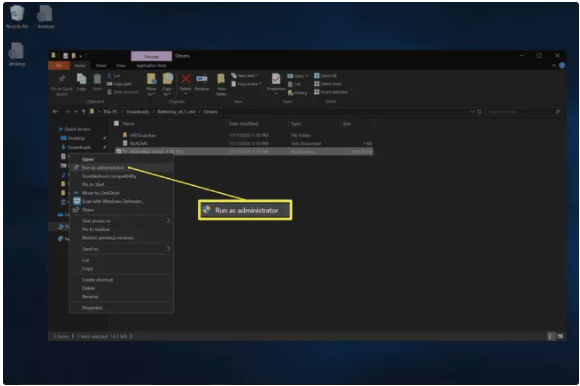Click Select none in the ribbon
580x386 pixels.
click(x=328, y=84)
